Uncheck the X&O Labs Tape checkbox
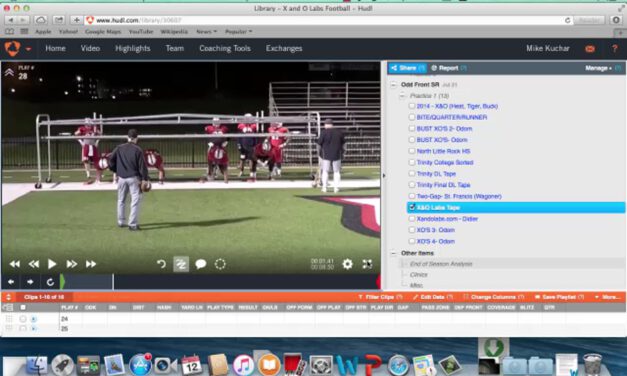Screen dimensions: 627x376 (x=411, y=207)
